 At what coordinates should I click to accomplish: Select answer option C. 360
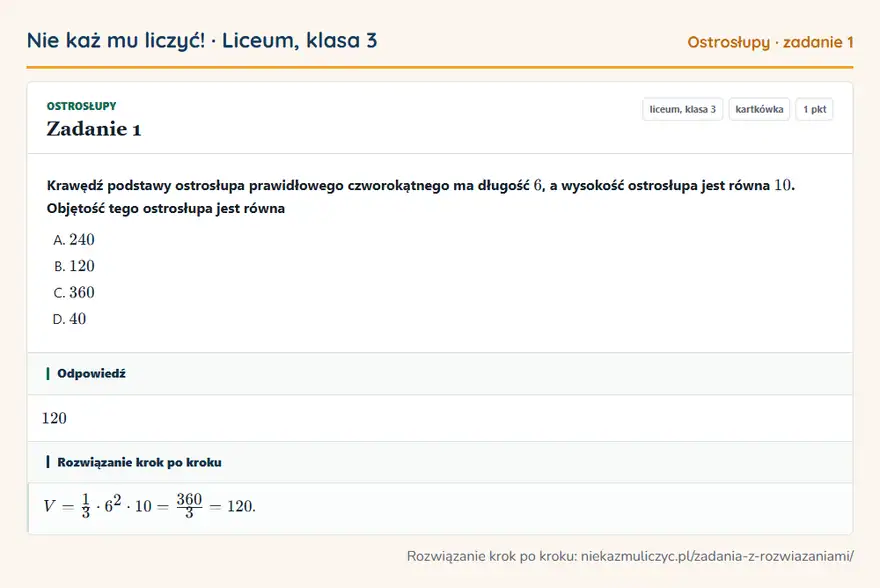pos(74,292)
